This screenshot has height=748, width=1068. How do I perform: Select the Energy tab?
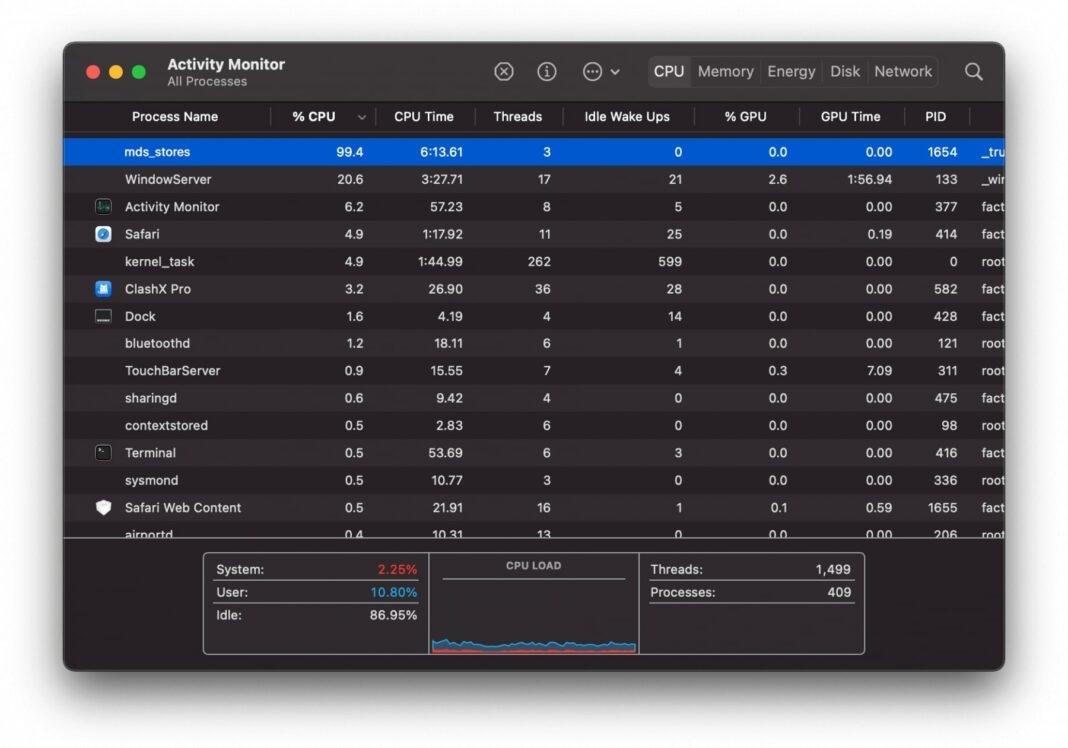(791, 71)
